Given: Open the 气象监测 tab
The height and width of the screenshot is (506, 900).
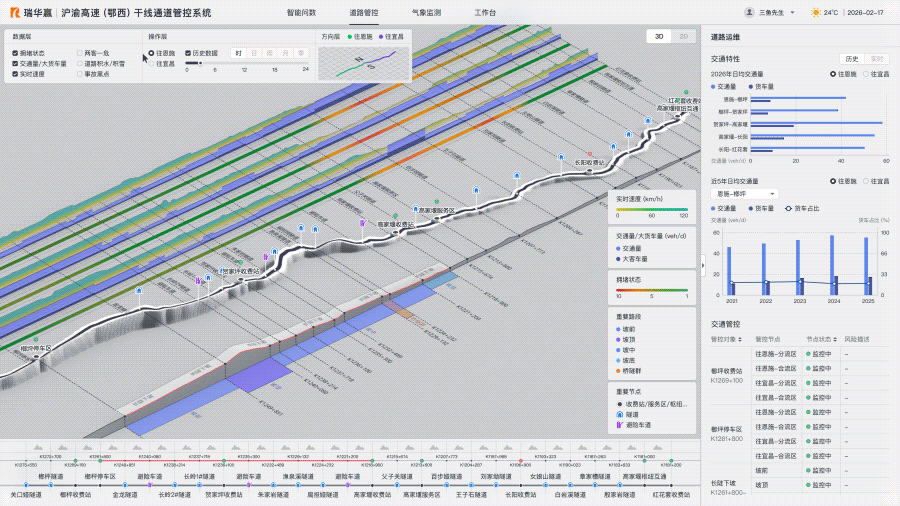Looking at the screenshot, I should click(x=426, y=13).
